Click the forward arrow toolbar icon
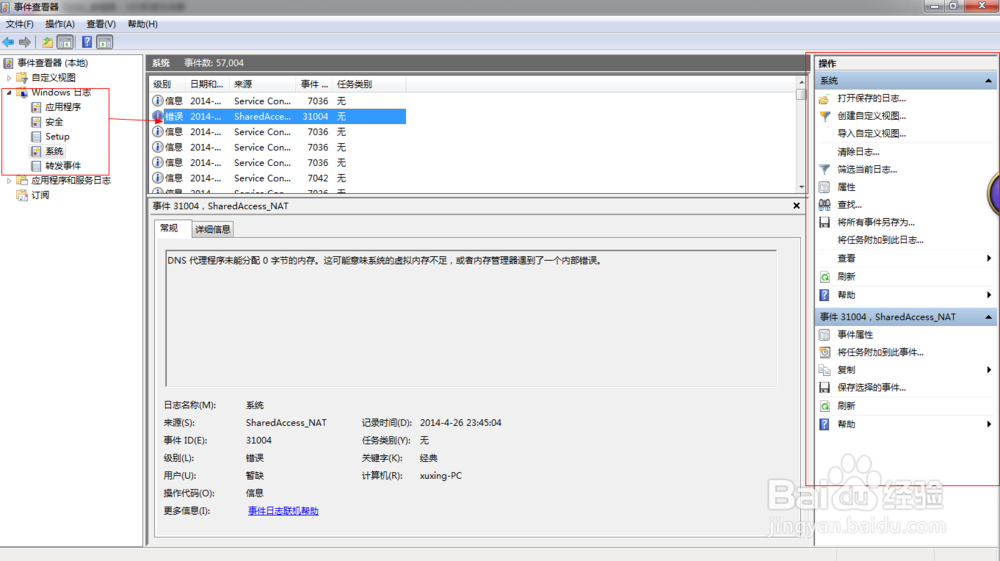This screenshot has height=561, width=1000. click(25, 42)
